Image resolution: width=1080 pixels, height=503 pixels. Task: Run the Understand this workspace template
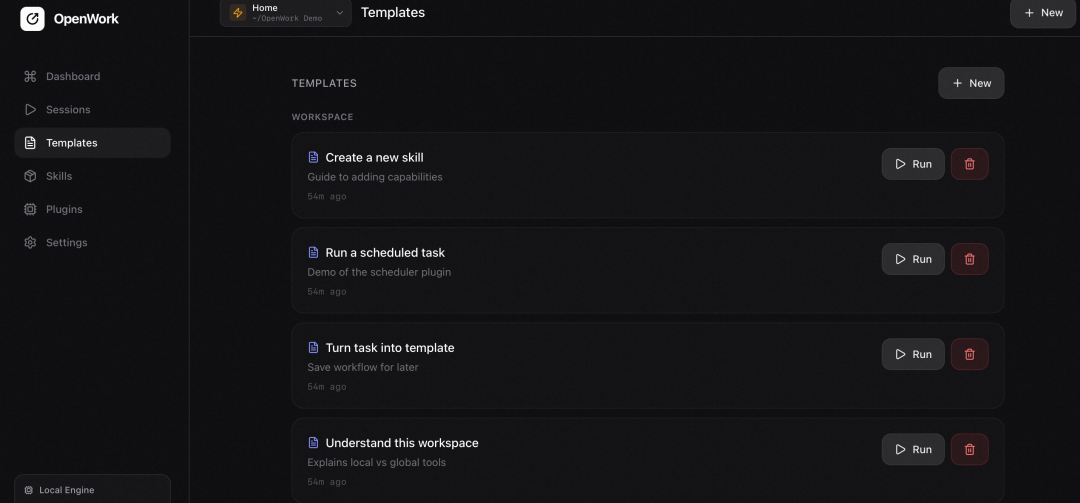912,449
